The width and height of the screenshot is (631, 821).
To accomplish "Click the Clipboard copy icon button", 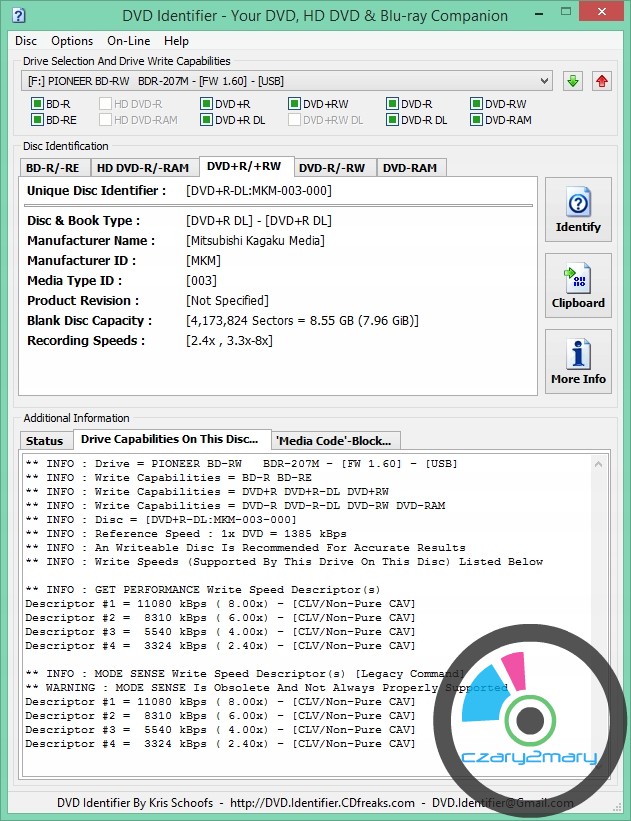I will point(578,286).
